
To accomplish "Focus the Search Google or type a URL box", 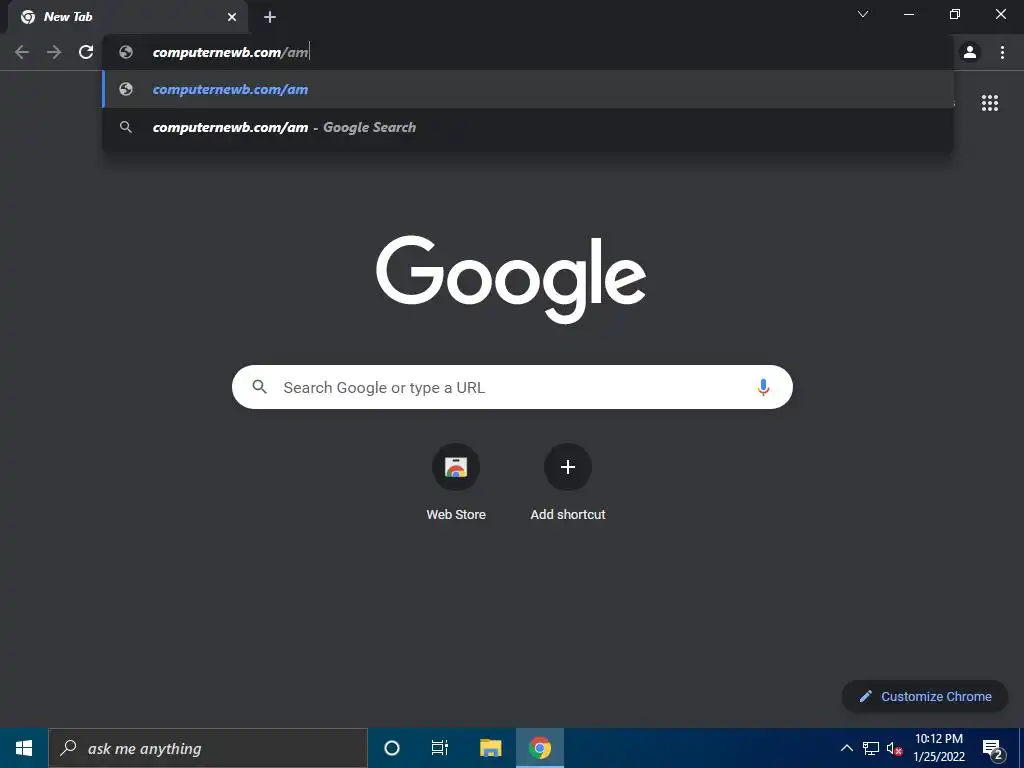I will point(512,387).
